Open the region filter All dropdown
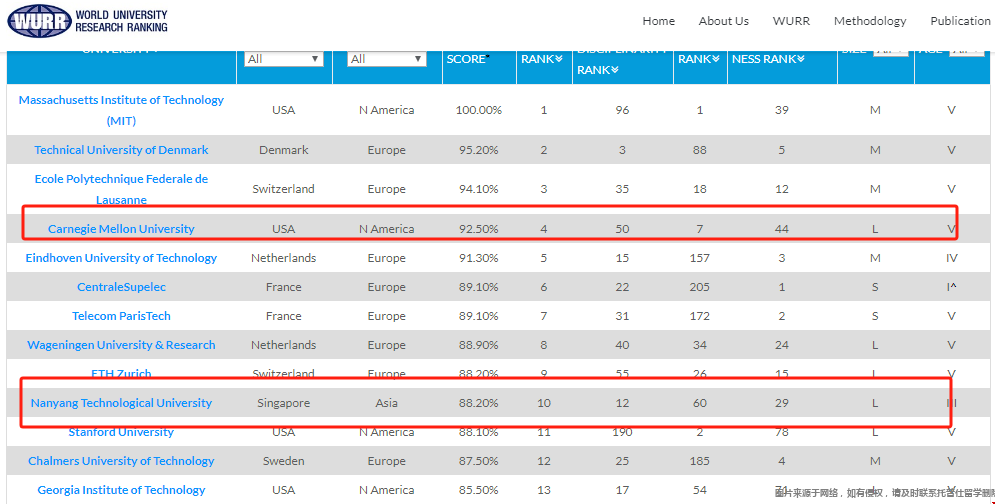995x504 pixels. [x=386, y=59]
